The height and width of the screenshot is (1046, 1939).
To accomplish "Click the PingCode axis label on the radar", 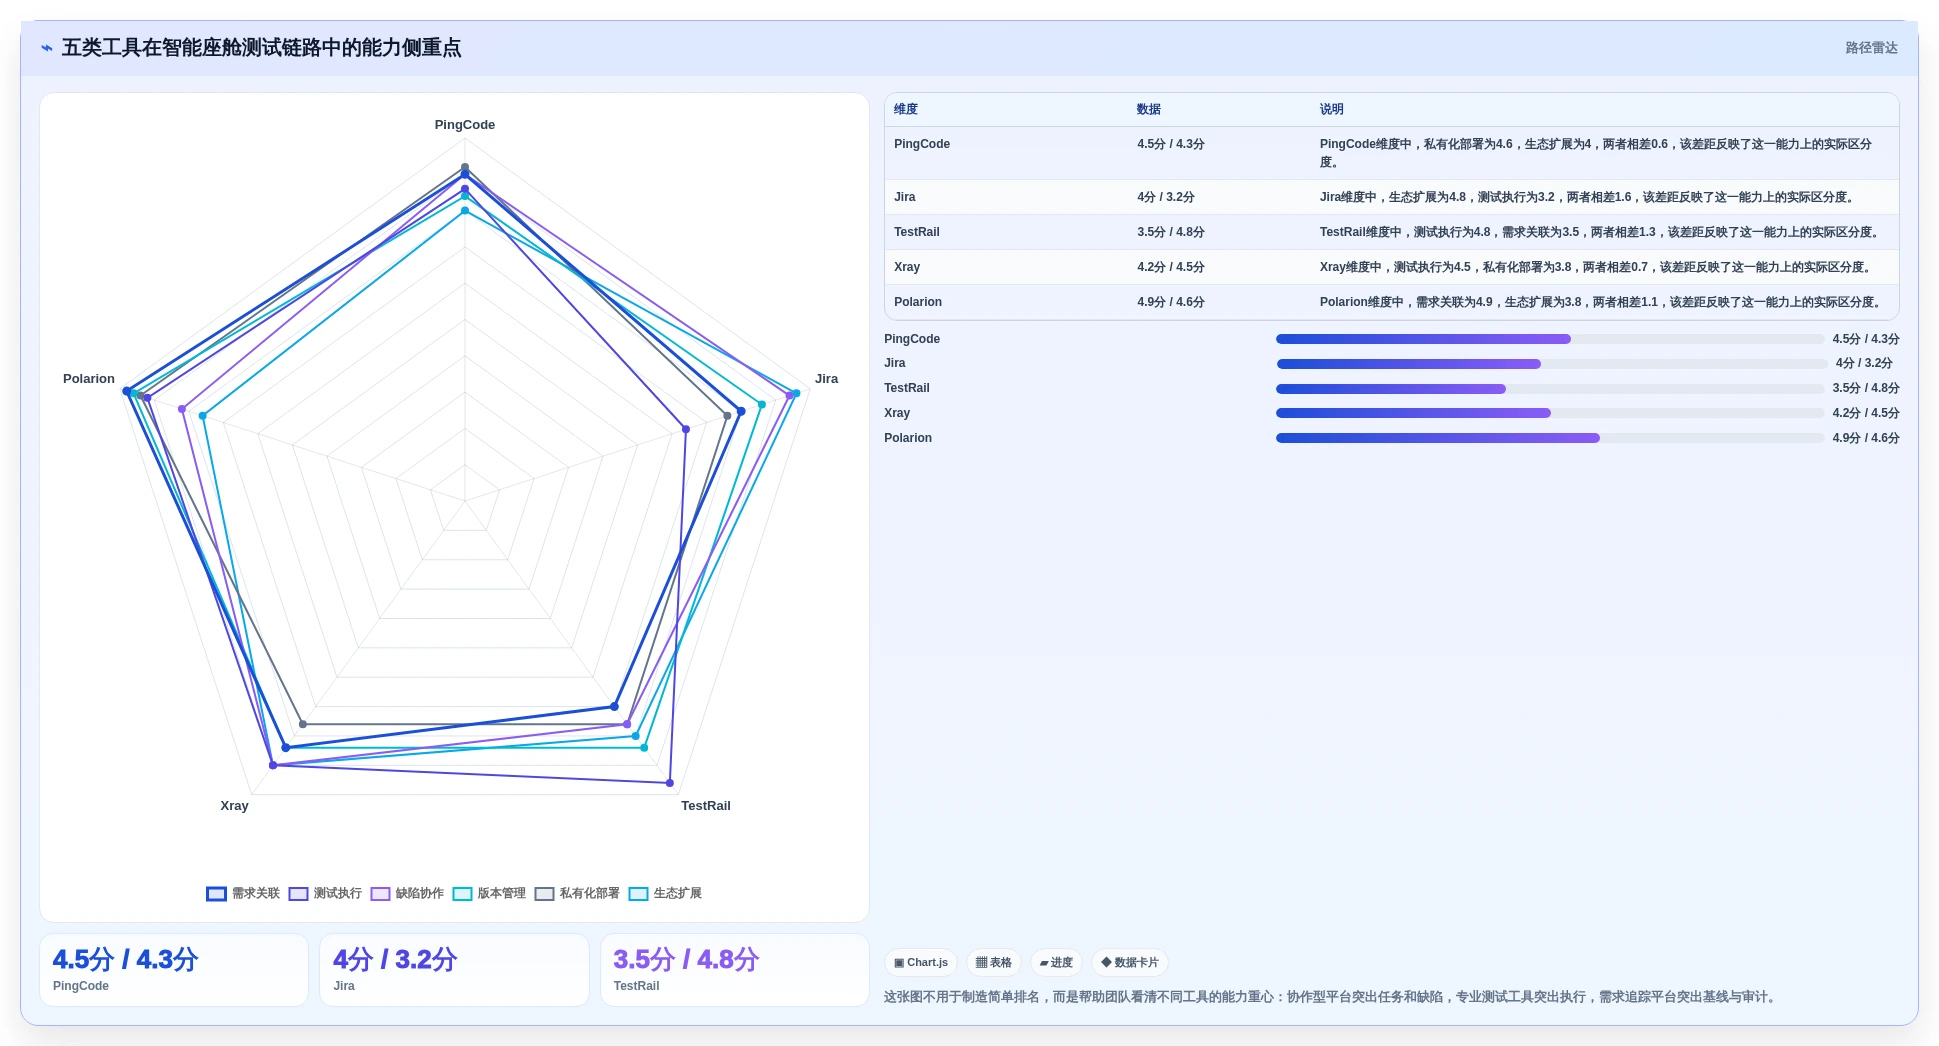I will [x=465, y=125].
